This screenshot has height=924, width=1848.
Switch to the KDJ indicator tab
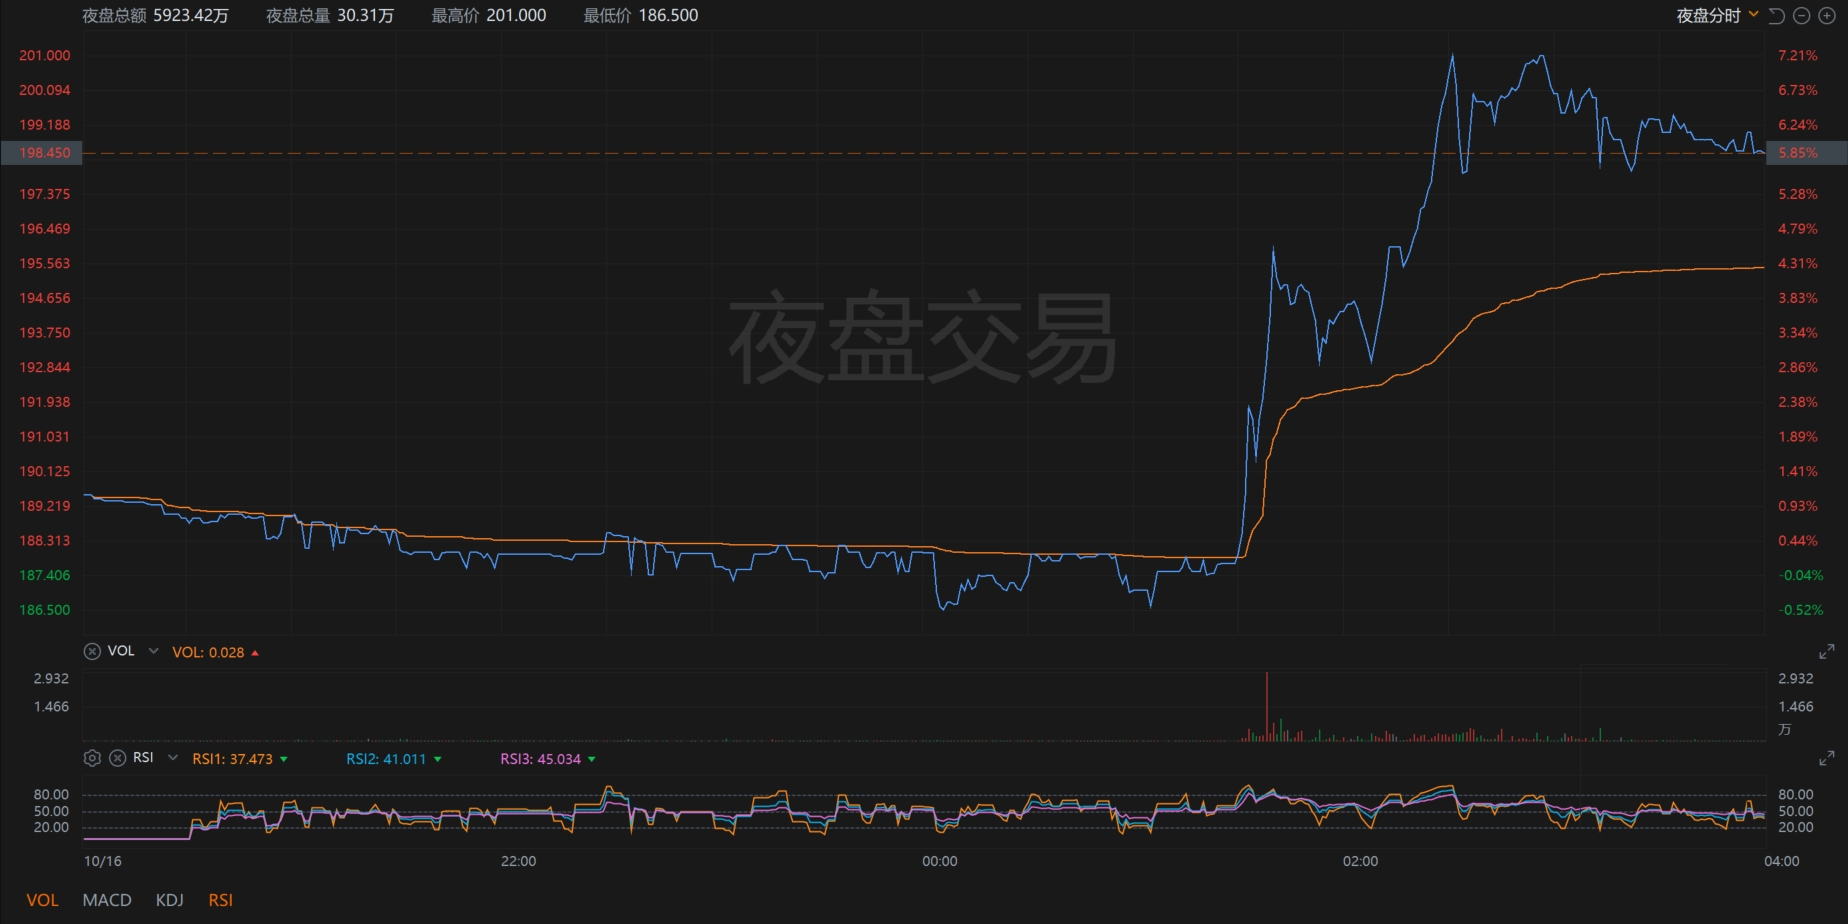(170, 900)
